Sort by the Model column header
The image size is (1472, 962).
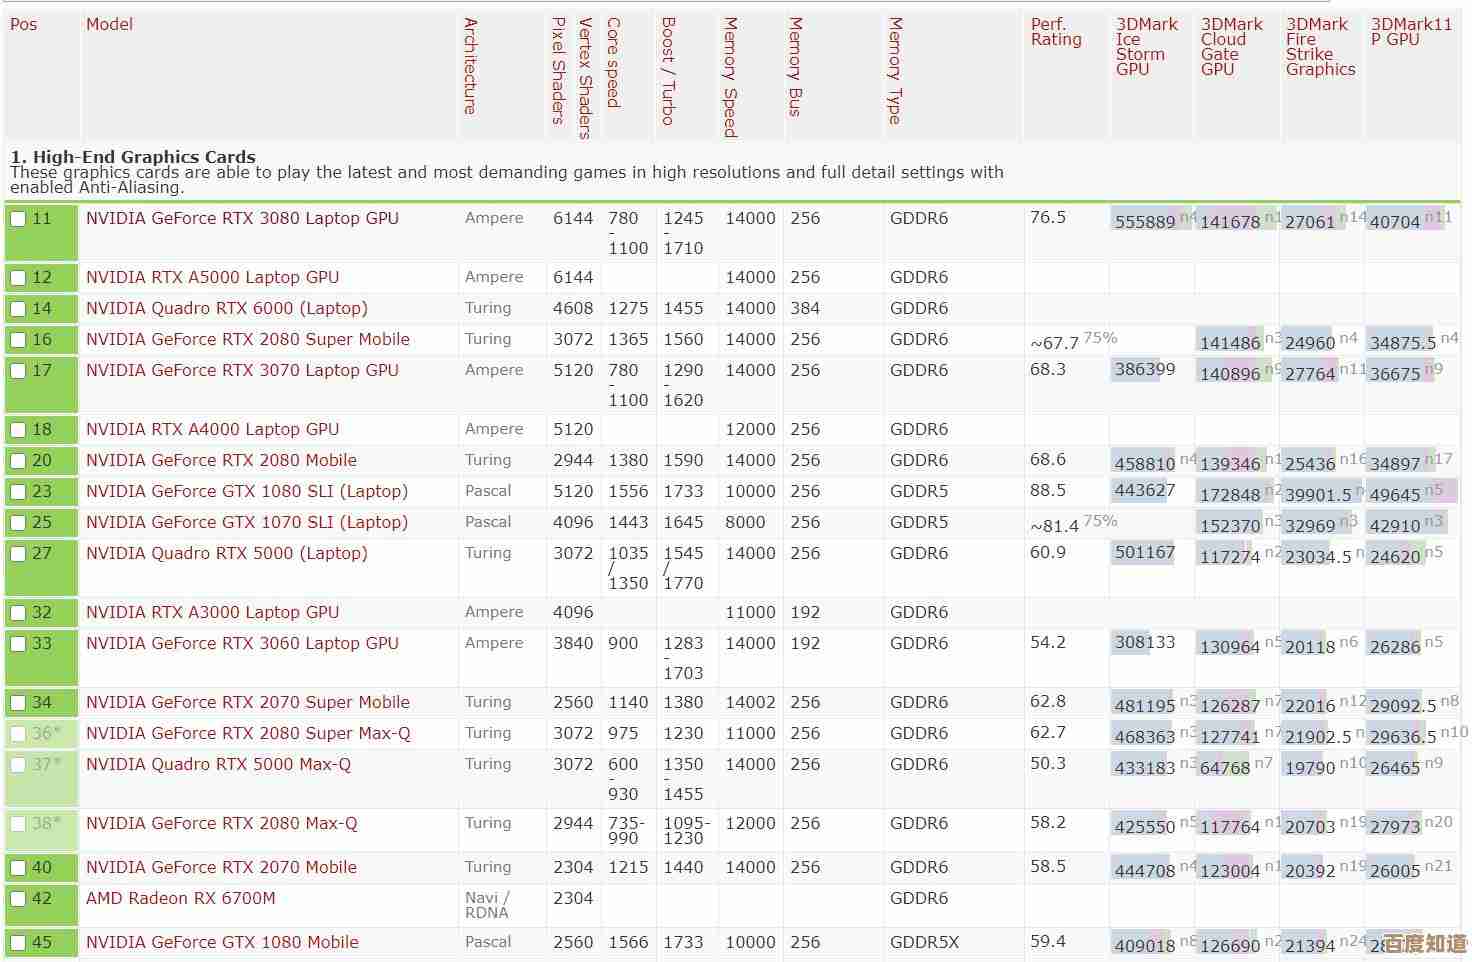click(109, 24)
